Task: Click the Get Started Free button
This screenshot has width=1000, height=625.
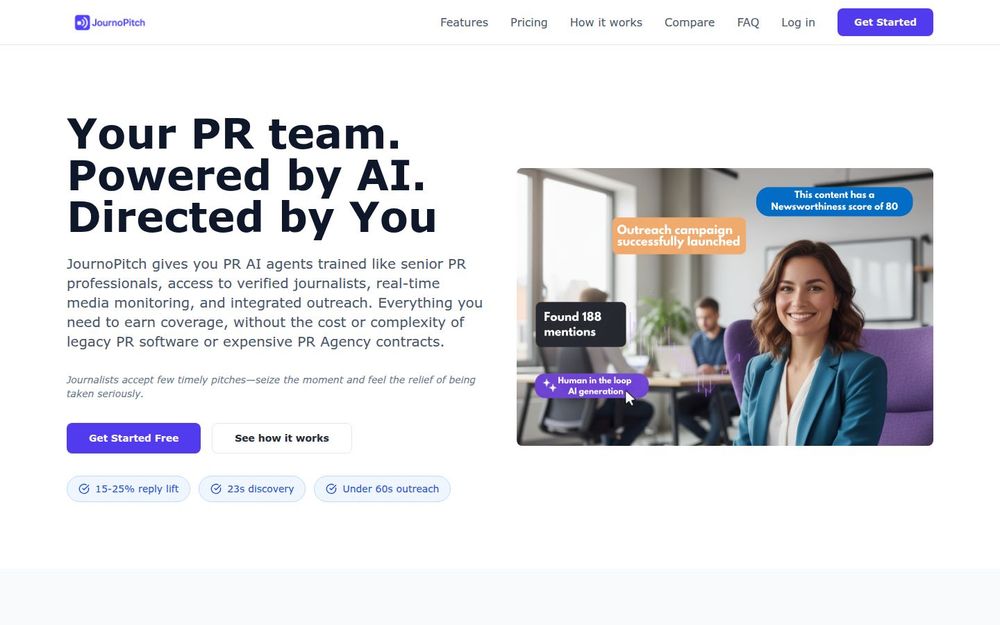Action: click(133, 438)
